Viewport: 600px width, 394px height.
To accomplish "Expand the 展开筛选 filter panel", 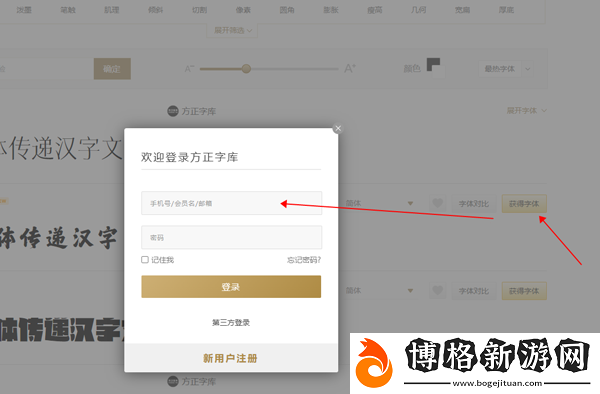I will click(x=232, y=30).
